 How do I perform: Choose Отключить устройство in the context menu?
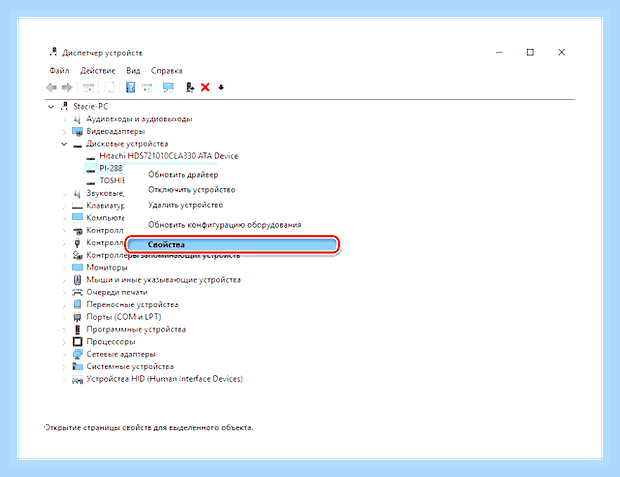click(192, 189)
